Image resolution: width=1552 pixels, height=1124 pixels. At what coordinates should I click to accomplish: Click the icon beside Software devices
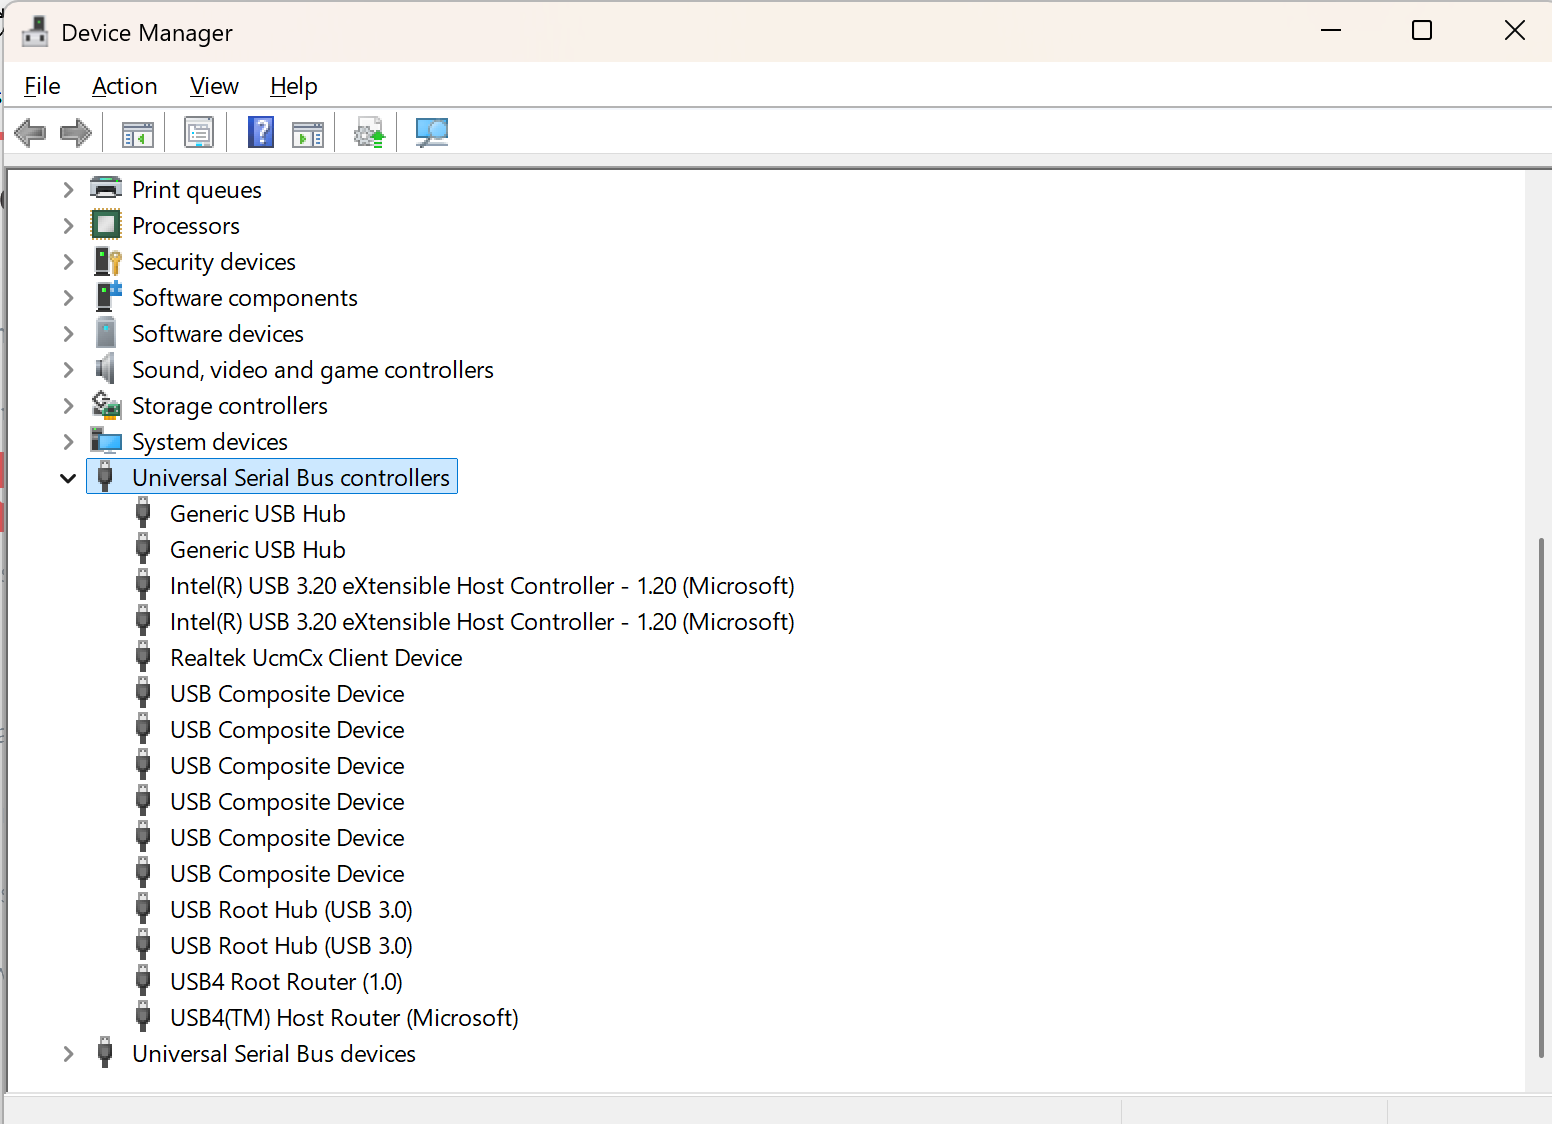106,333
